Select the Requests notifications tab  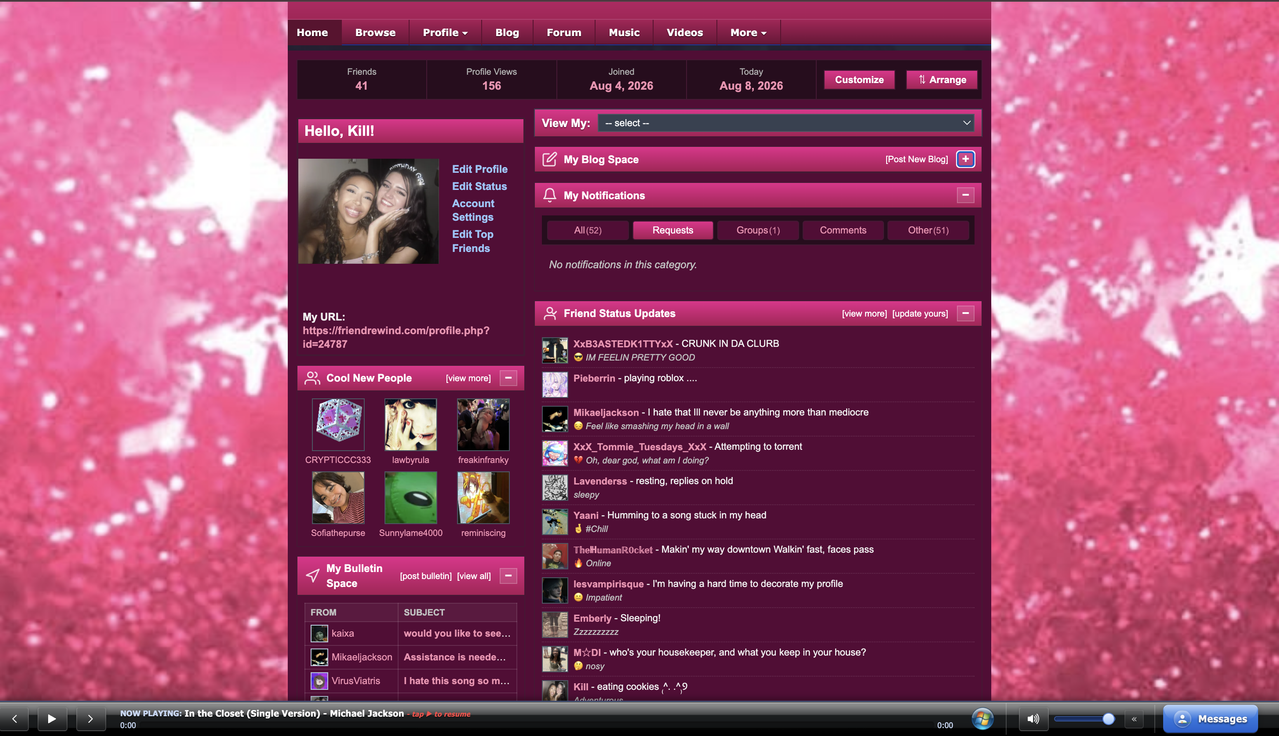pyautogui.click(x=673, y=230)
